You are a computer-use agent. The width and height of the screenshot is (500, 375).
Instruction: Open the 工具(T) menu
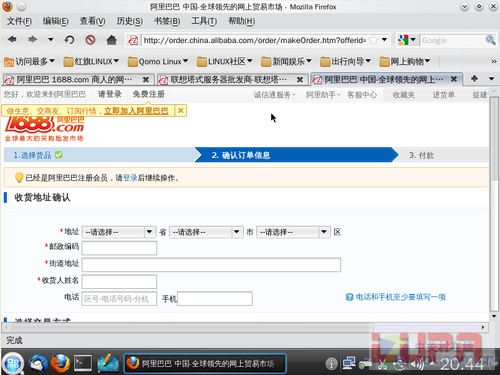coord(204,21)
